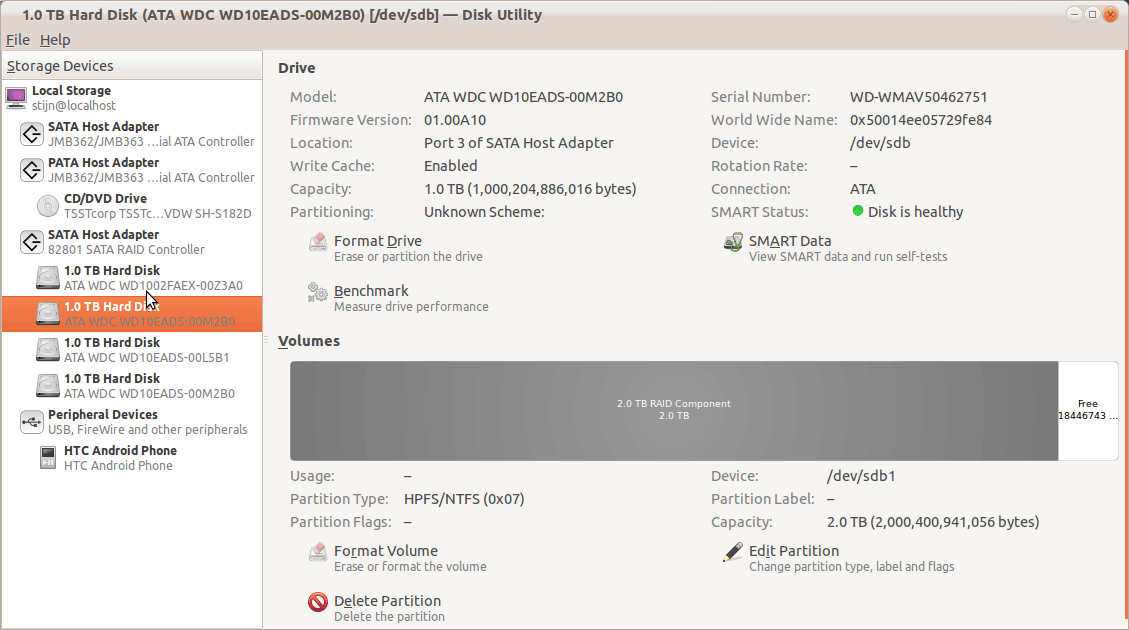The image size is (1129, 630).
Task: Select the PATA Host Adapter entry
Action: point(103,169)
